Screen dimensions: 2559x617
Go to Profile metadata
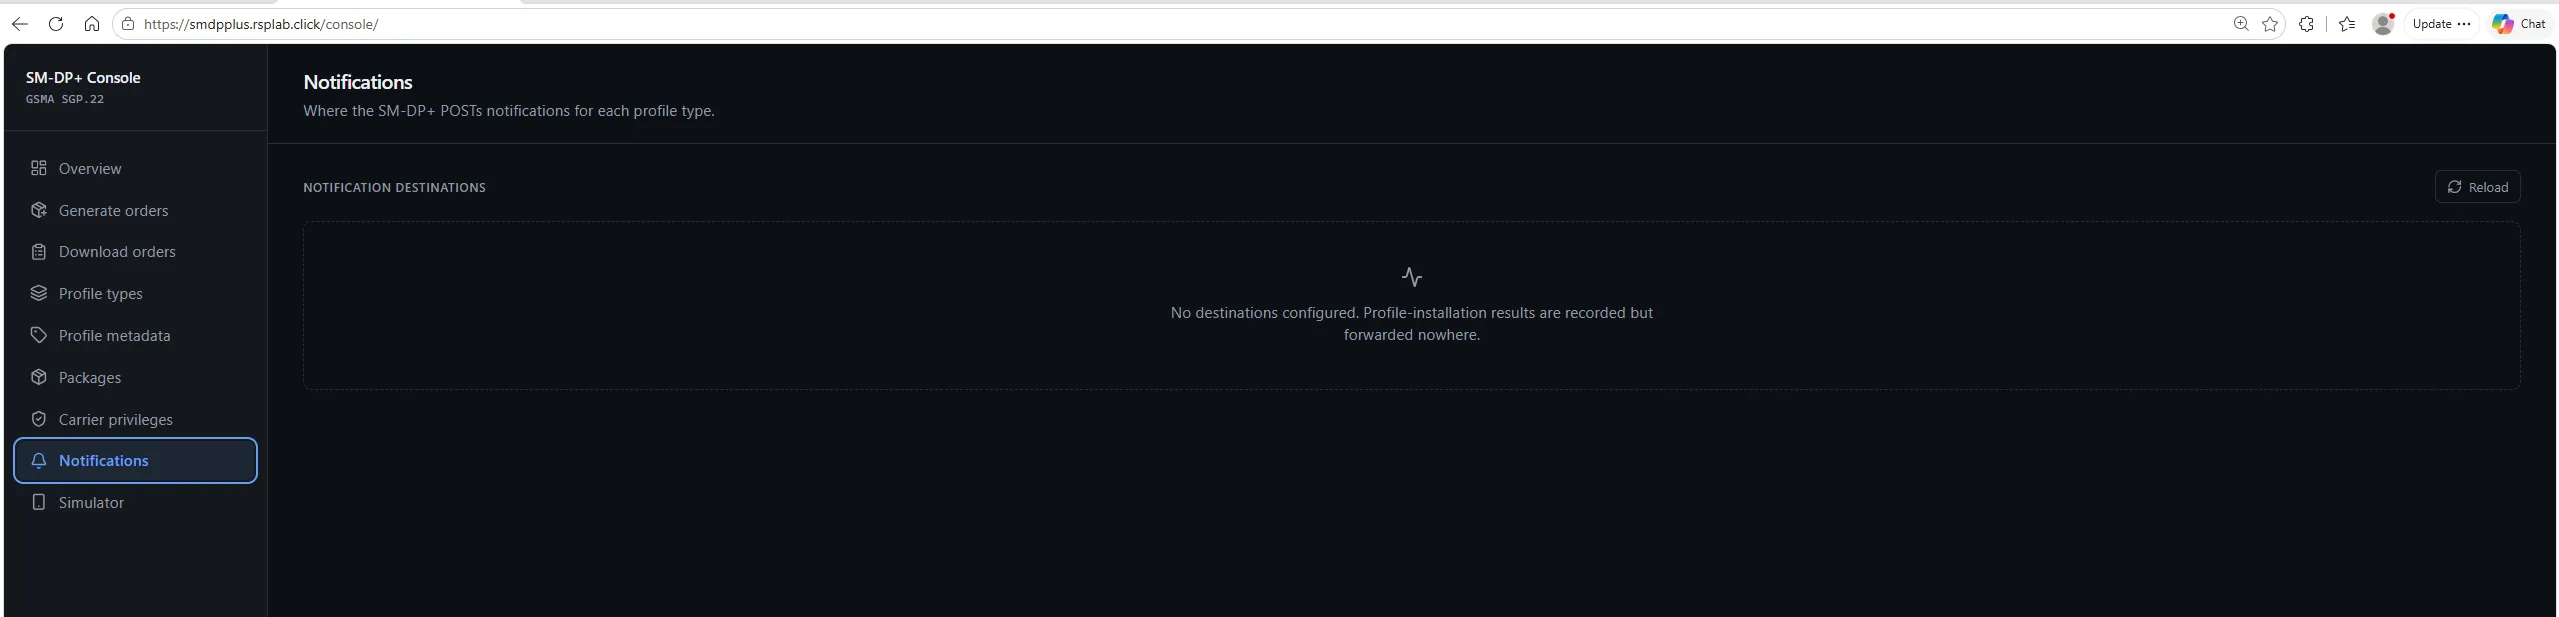click(135, 335)
